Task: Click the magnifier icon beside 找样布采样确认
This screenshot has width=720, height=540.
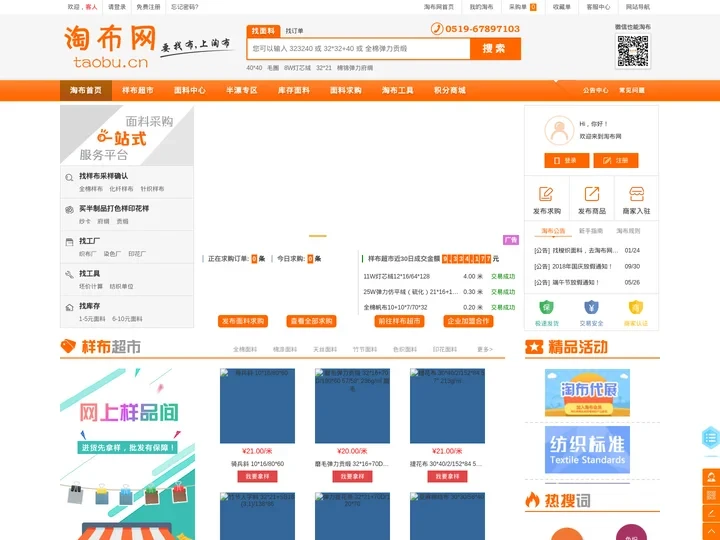Action: click(x=69, y=178)
